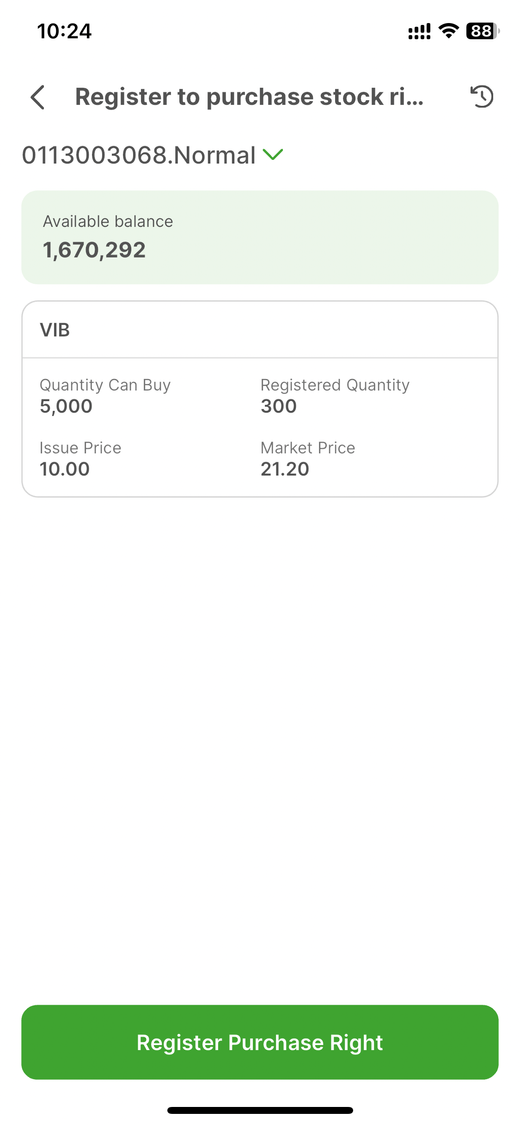
Task: Tap the VIB stock header
Action: click(55, 330)
